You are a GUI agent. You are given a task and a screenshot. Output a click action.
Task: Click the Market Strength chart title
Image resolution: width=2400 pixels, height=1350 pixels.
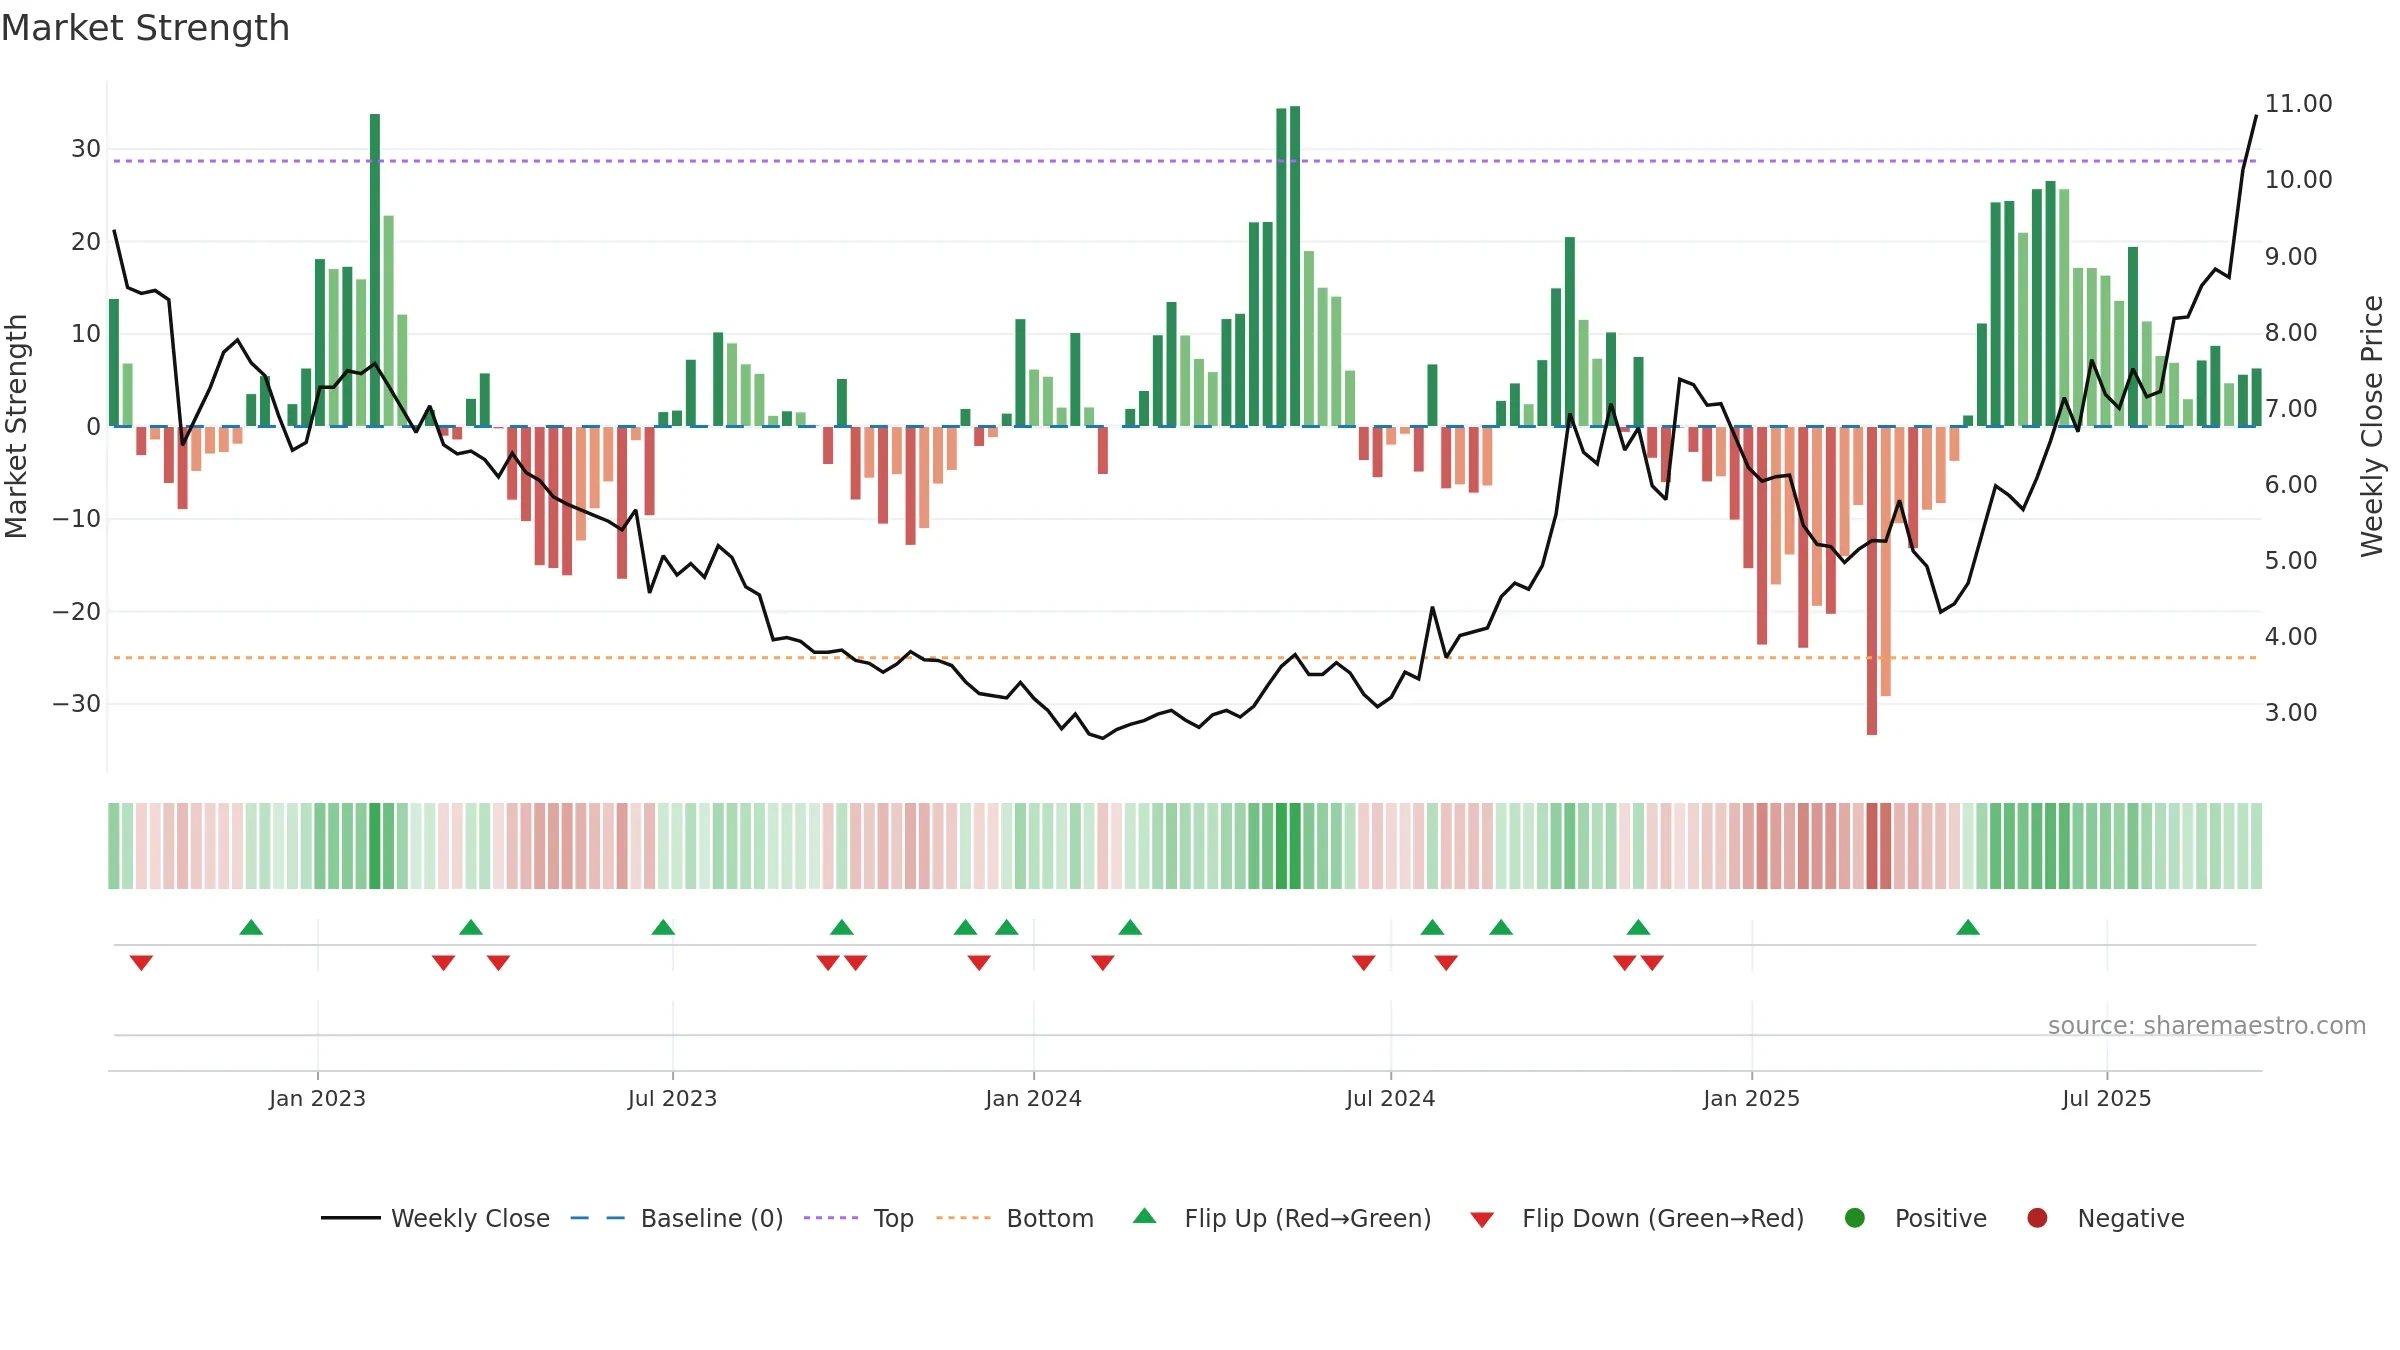(145, 28)
